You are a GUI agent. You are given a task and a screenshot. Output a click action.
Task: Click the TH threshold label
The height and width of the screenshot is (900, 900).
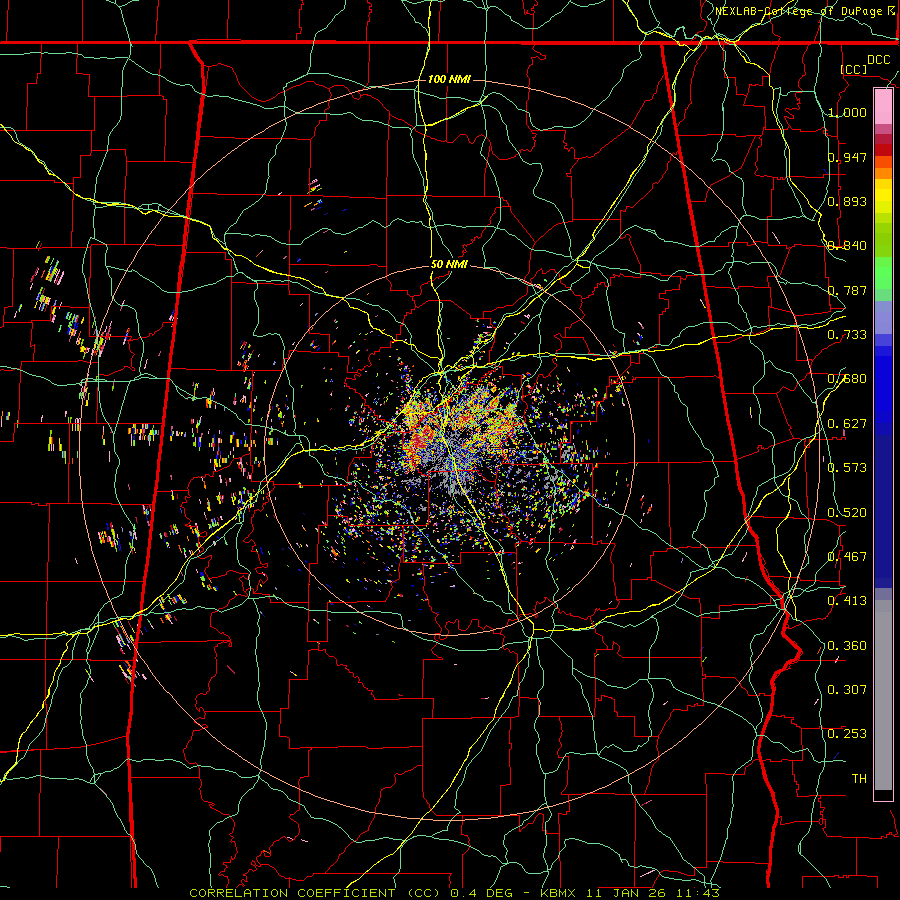[859, 779]
